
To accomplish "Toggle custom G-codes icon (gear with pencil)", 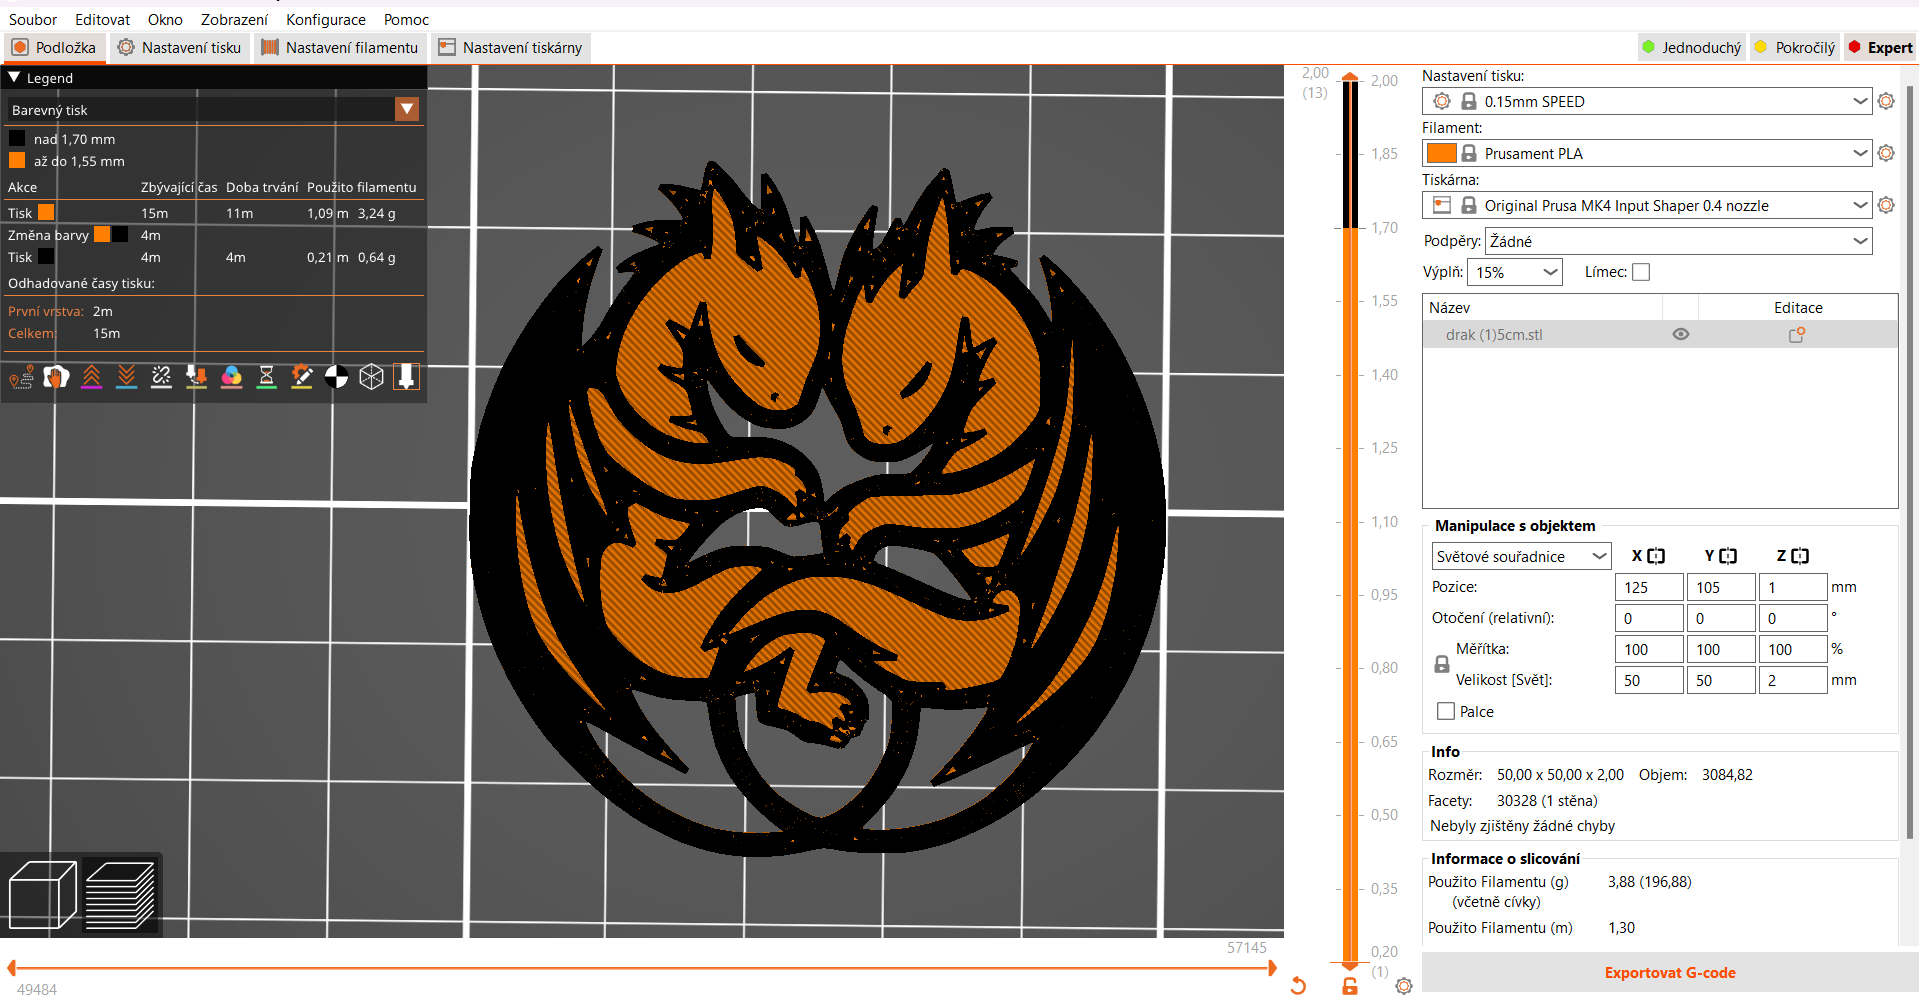I will pyautogui.click(x=301, y=377).
